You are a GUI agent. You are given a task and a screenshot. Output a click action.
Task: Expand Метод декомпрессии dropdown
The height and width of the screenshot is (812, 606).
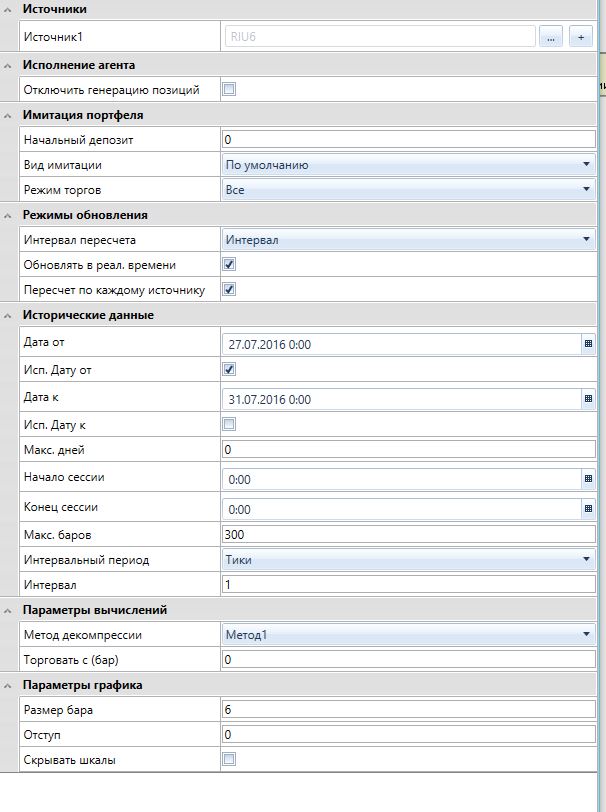(587, 635)
